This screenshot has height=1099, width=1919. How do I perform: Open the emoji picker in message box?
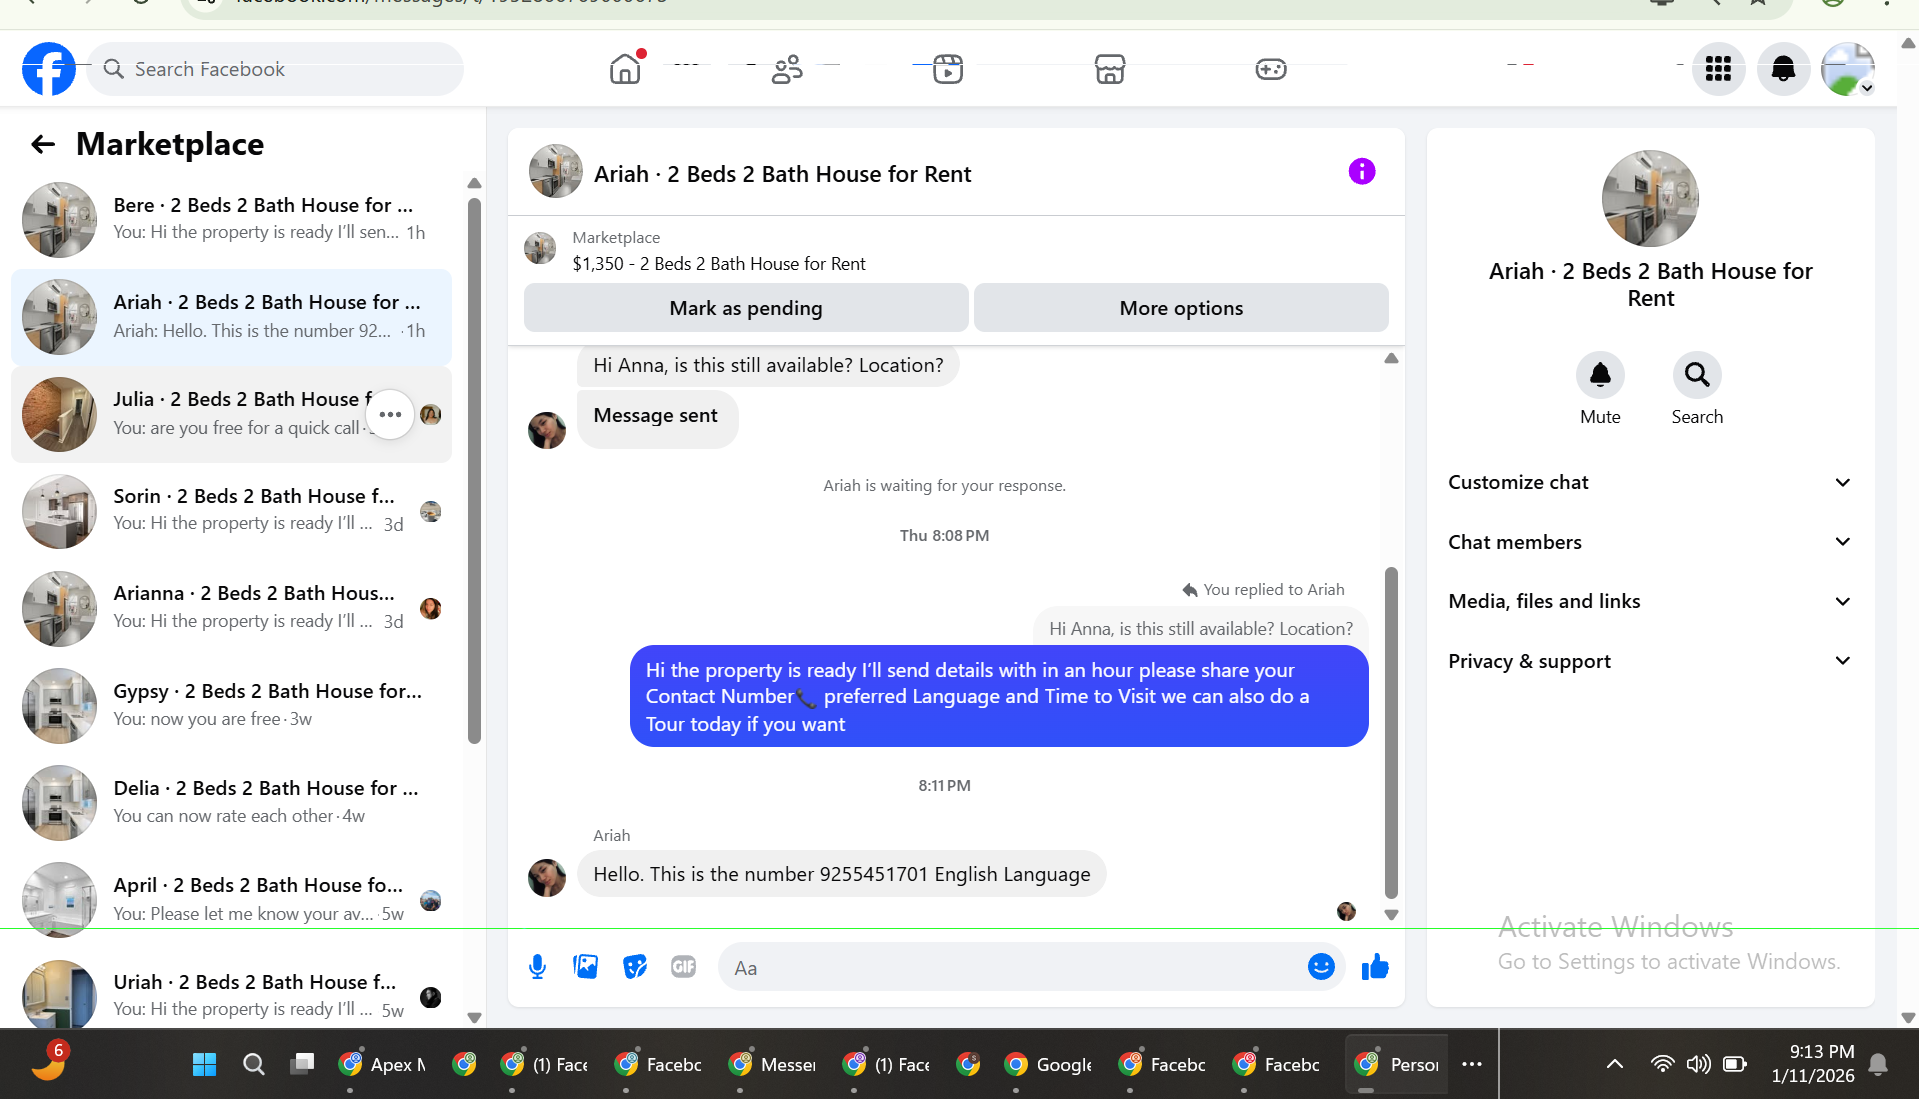tap(1321, 967)
